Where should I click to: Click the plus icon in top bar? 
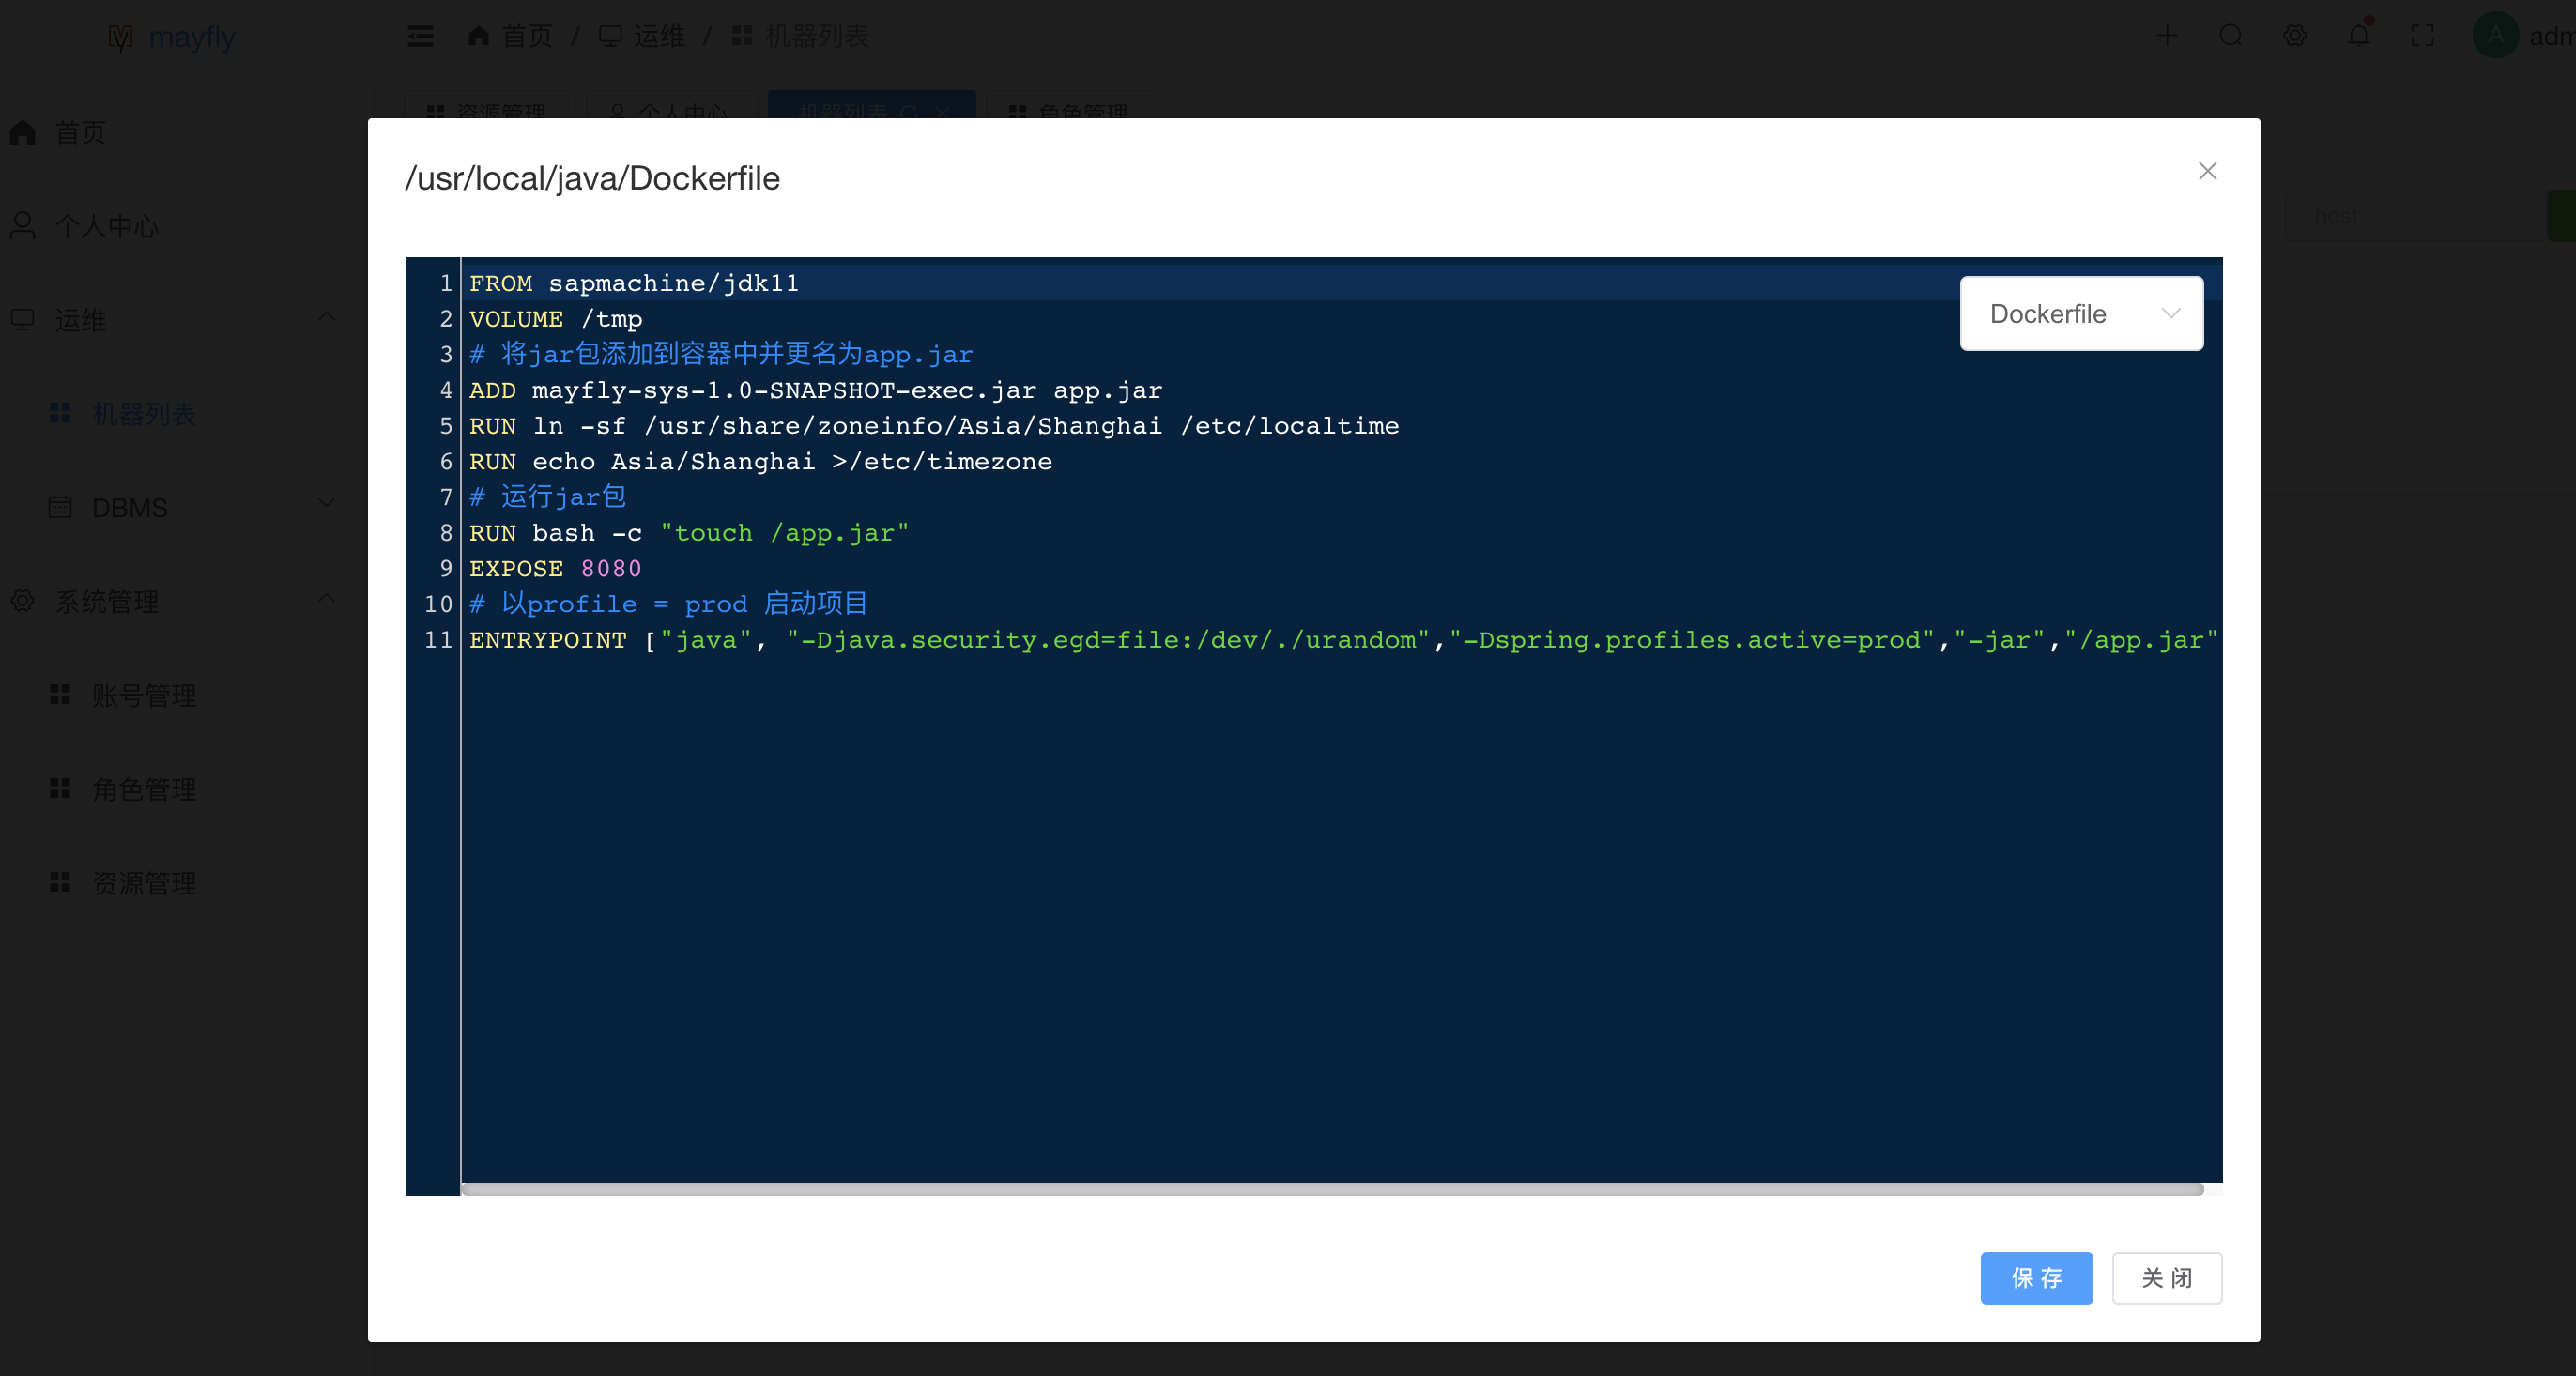click(2167, 36)
